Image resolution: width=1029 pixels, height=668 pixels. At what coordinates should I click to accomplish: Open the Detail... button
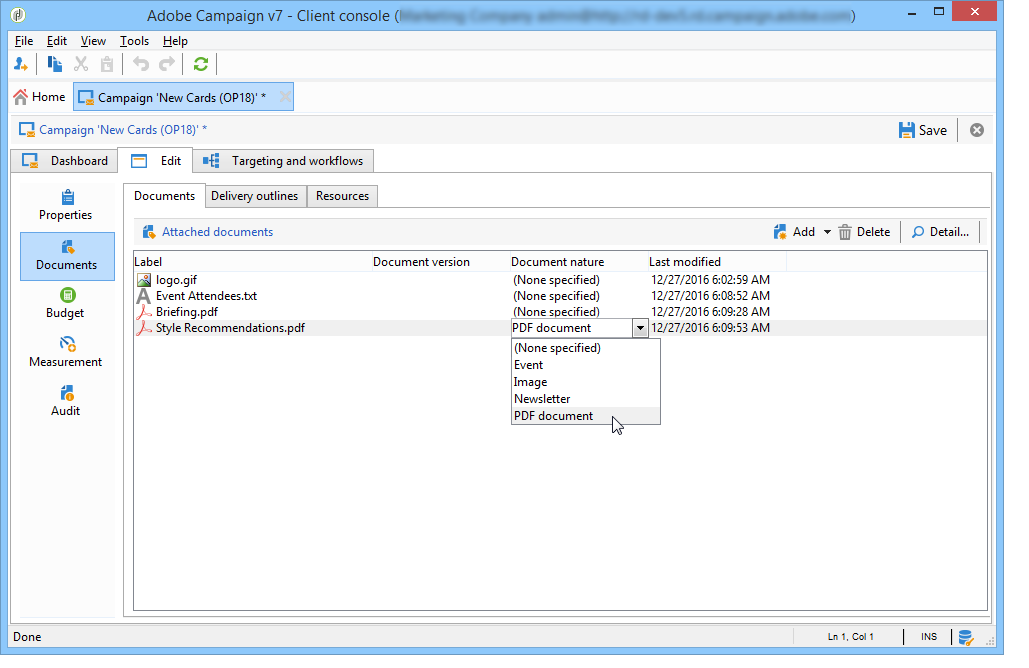pyautogui.click(x=940, y=232)
